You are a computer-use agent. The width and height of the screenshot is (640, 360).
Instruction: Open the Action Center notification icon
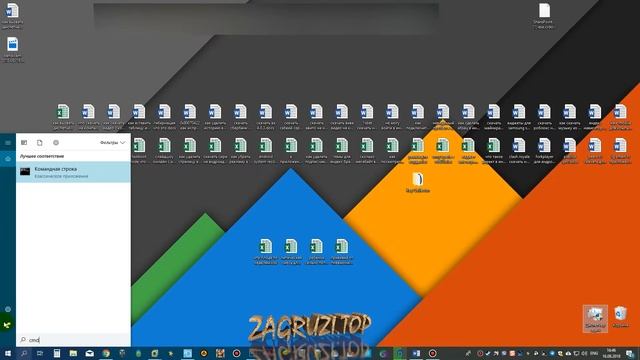coord(630,353)
